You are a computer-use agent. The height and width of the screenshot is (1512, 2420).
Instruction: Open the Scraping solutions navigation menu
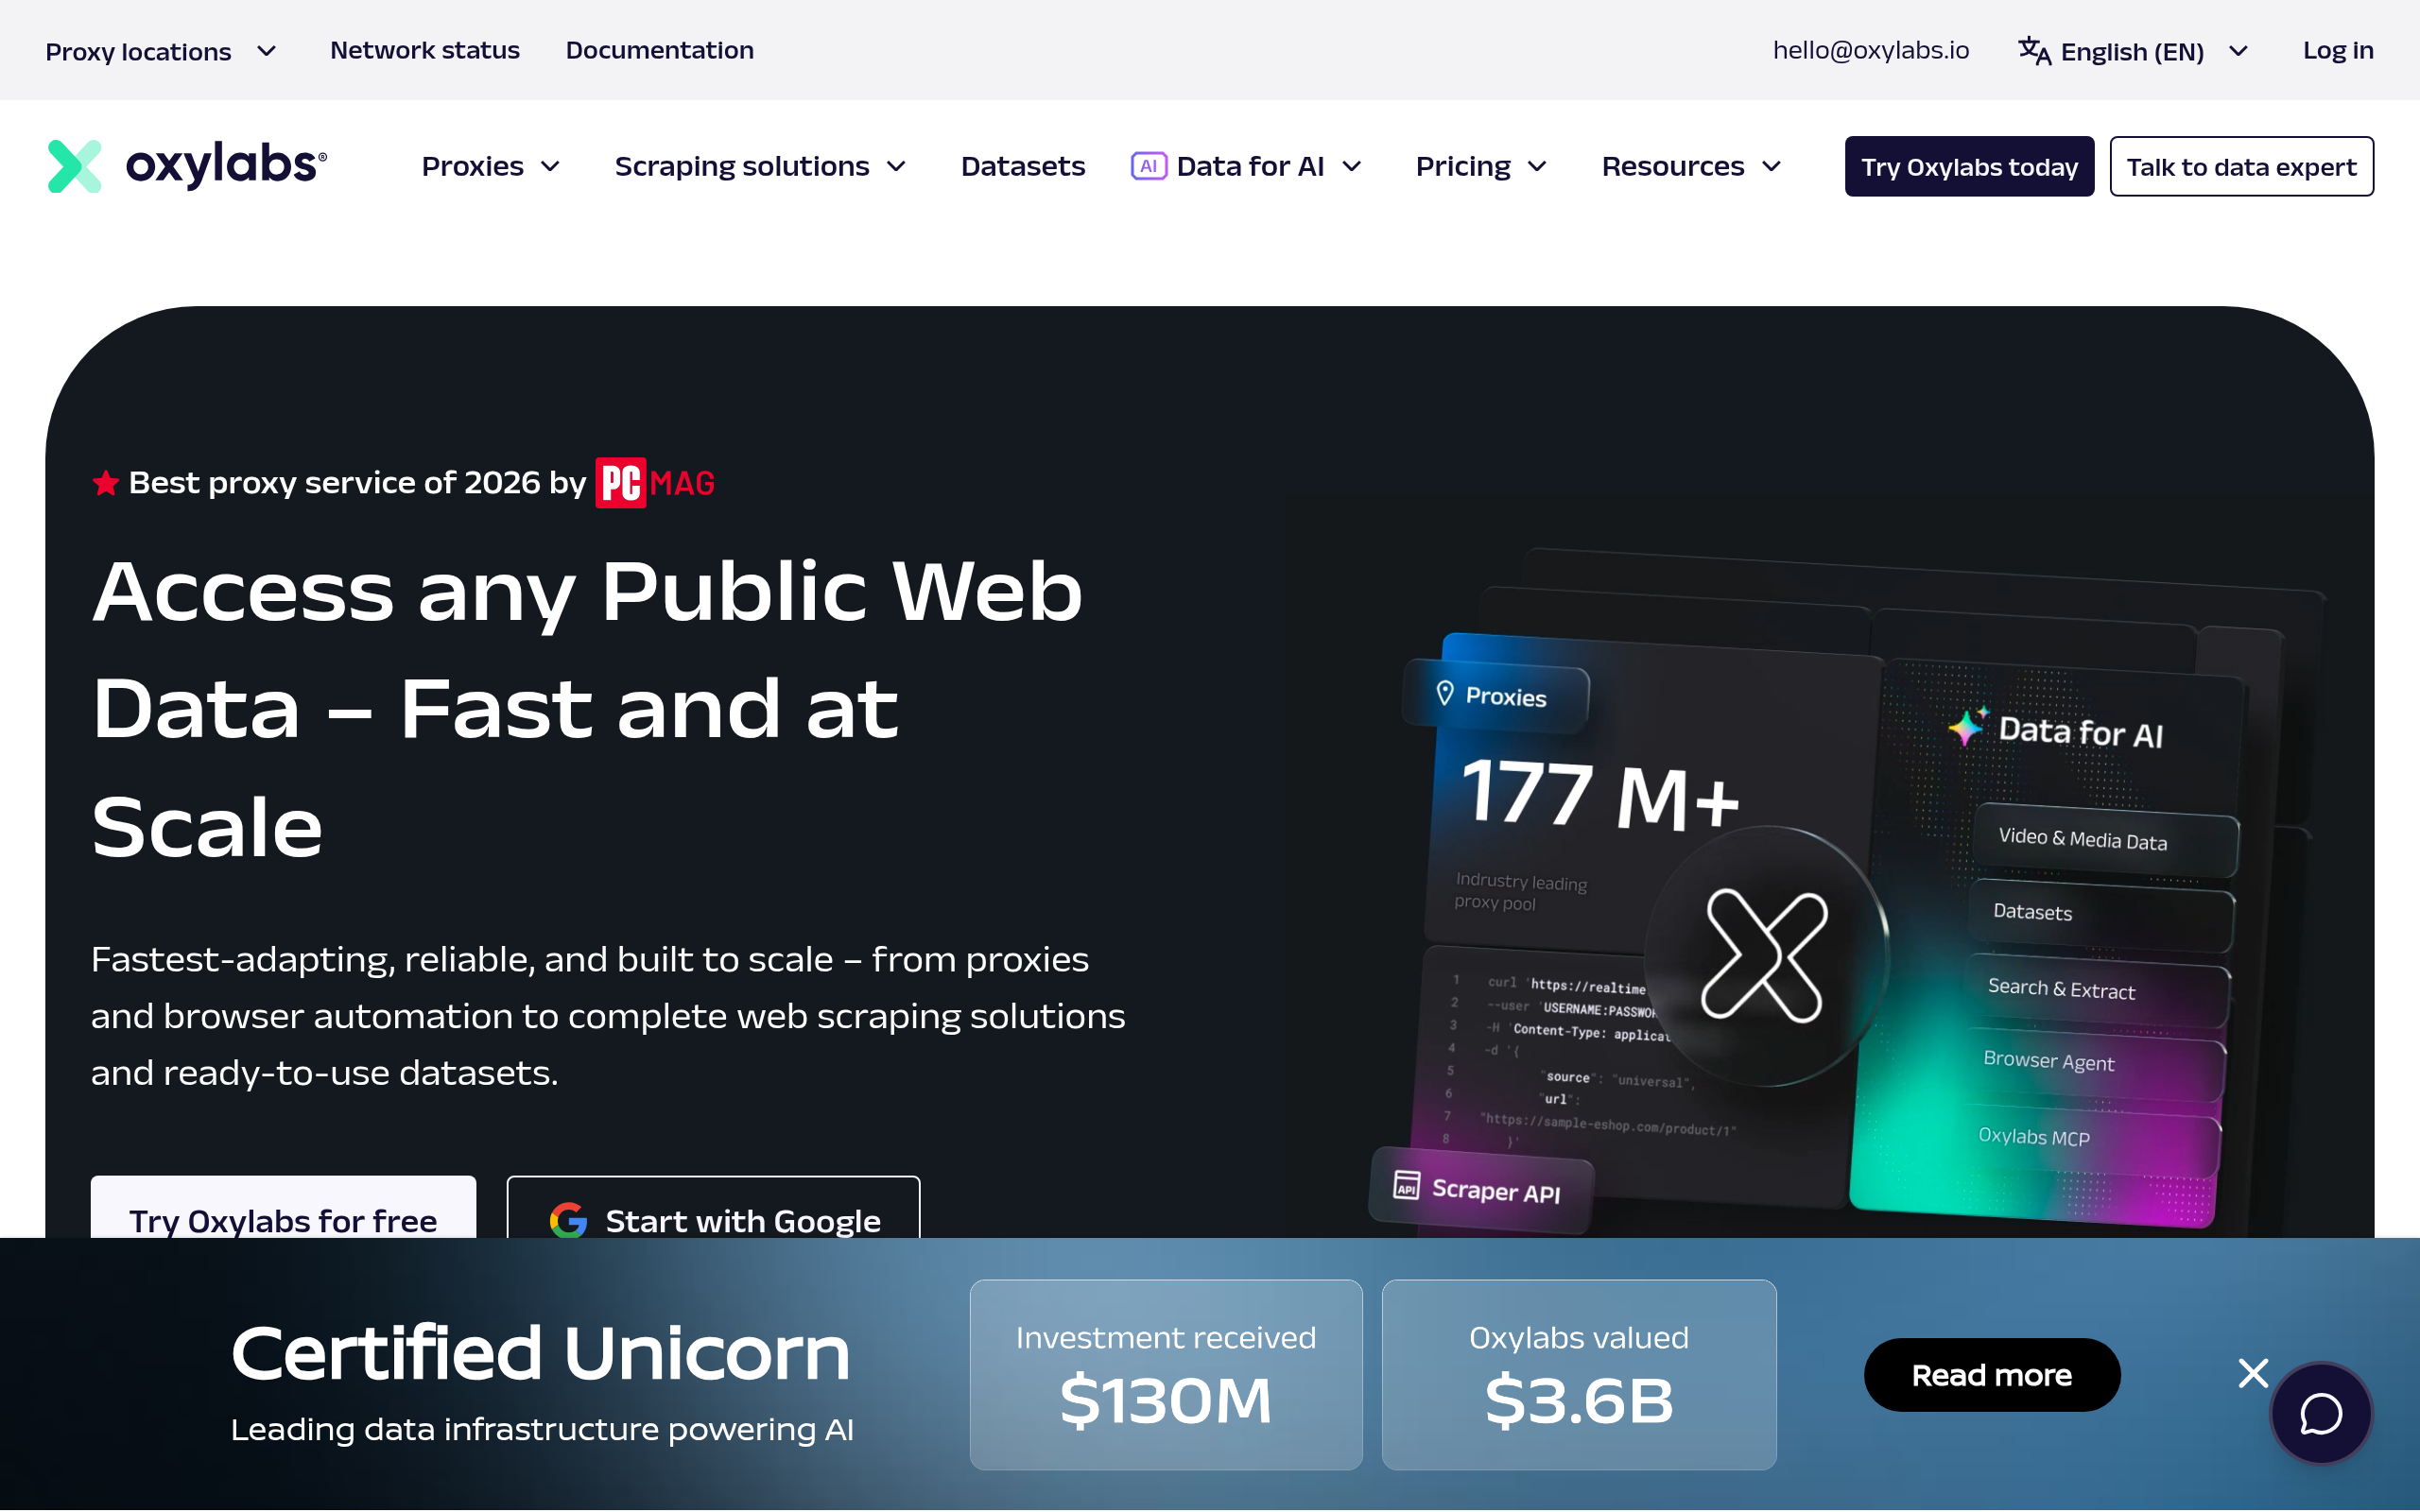(x=760, y=166)
